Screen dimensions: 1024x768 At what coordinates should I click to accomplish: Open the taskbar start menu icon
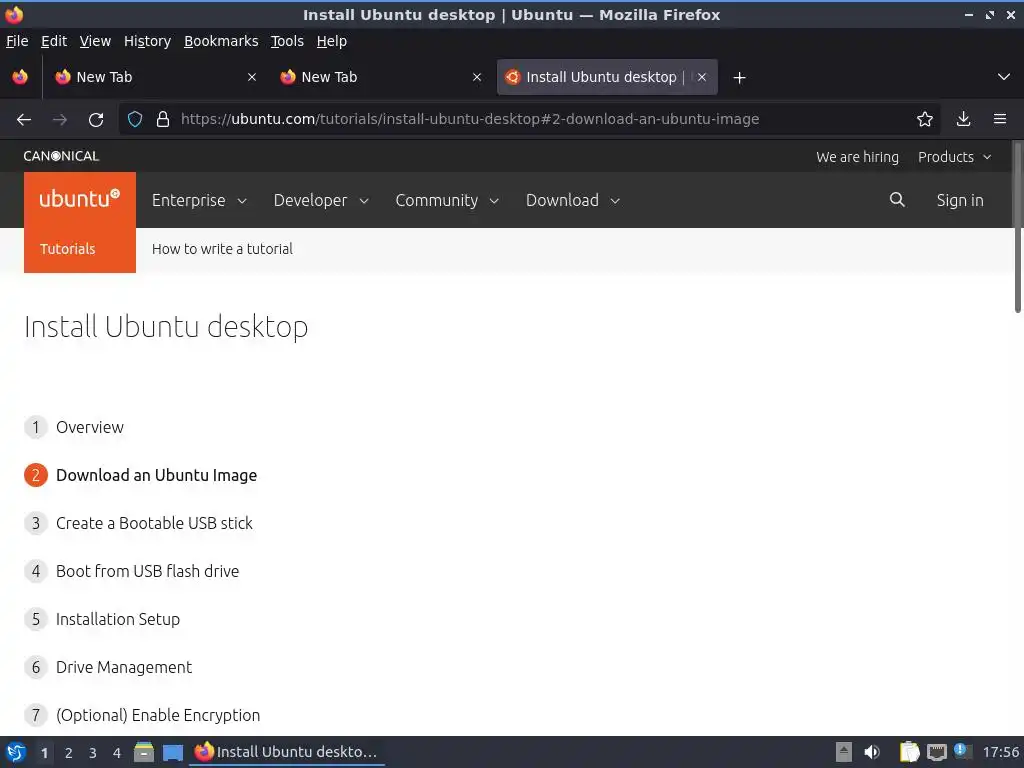click(x=16, y=752)
